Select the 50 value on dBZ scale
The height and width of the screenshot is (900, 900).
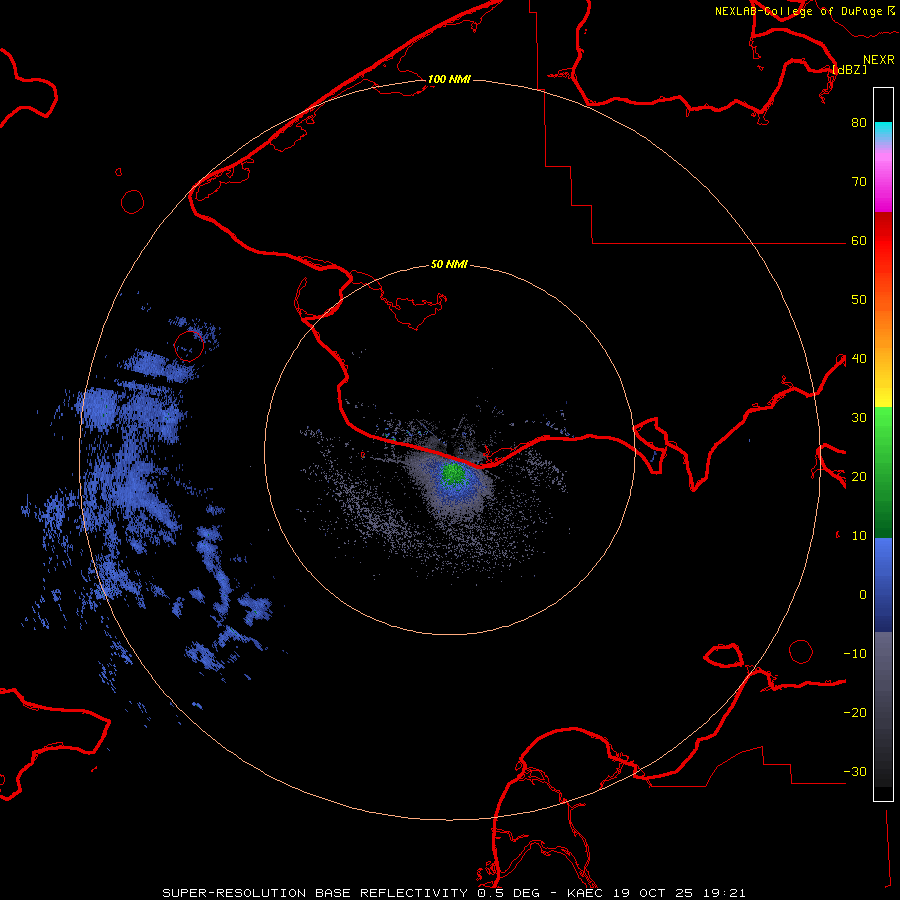pos(859,300)
